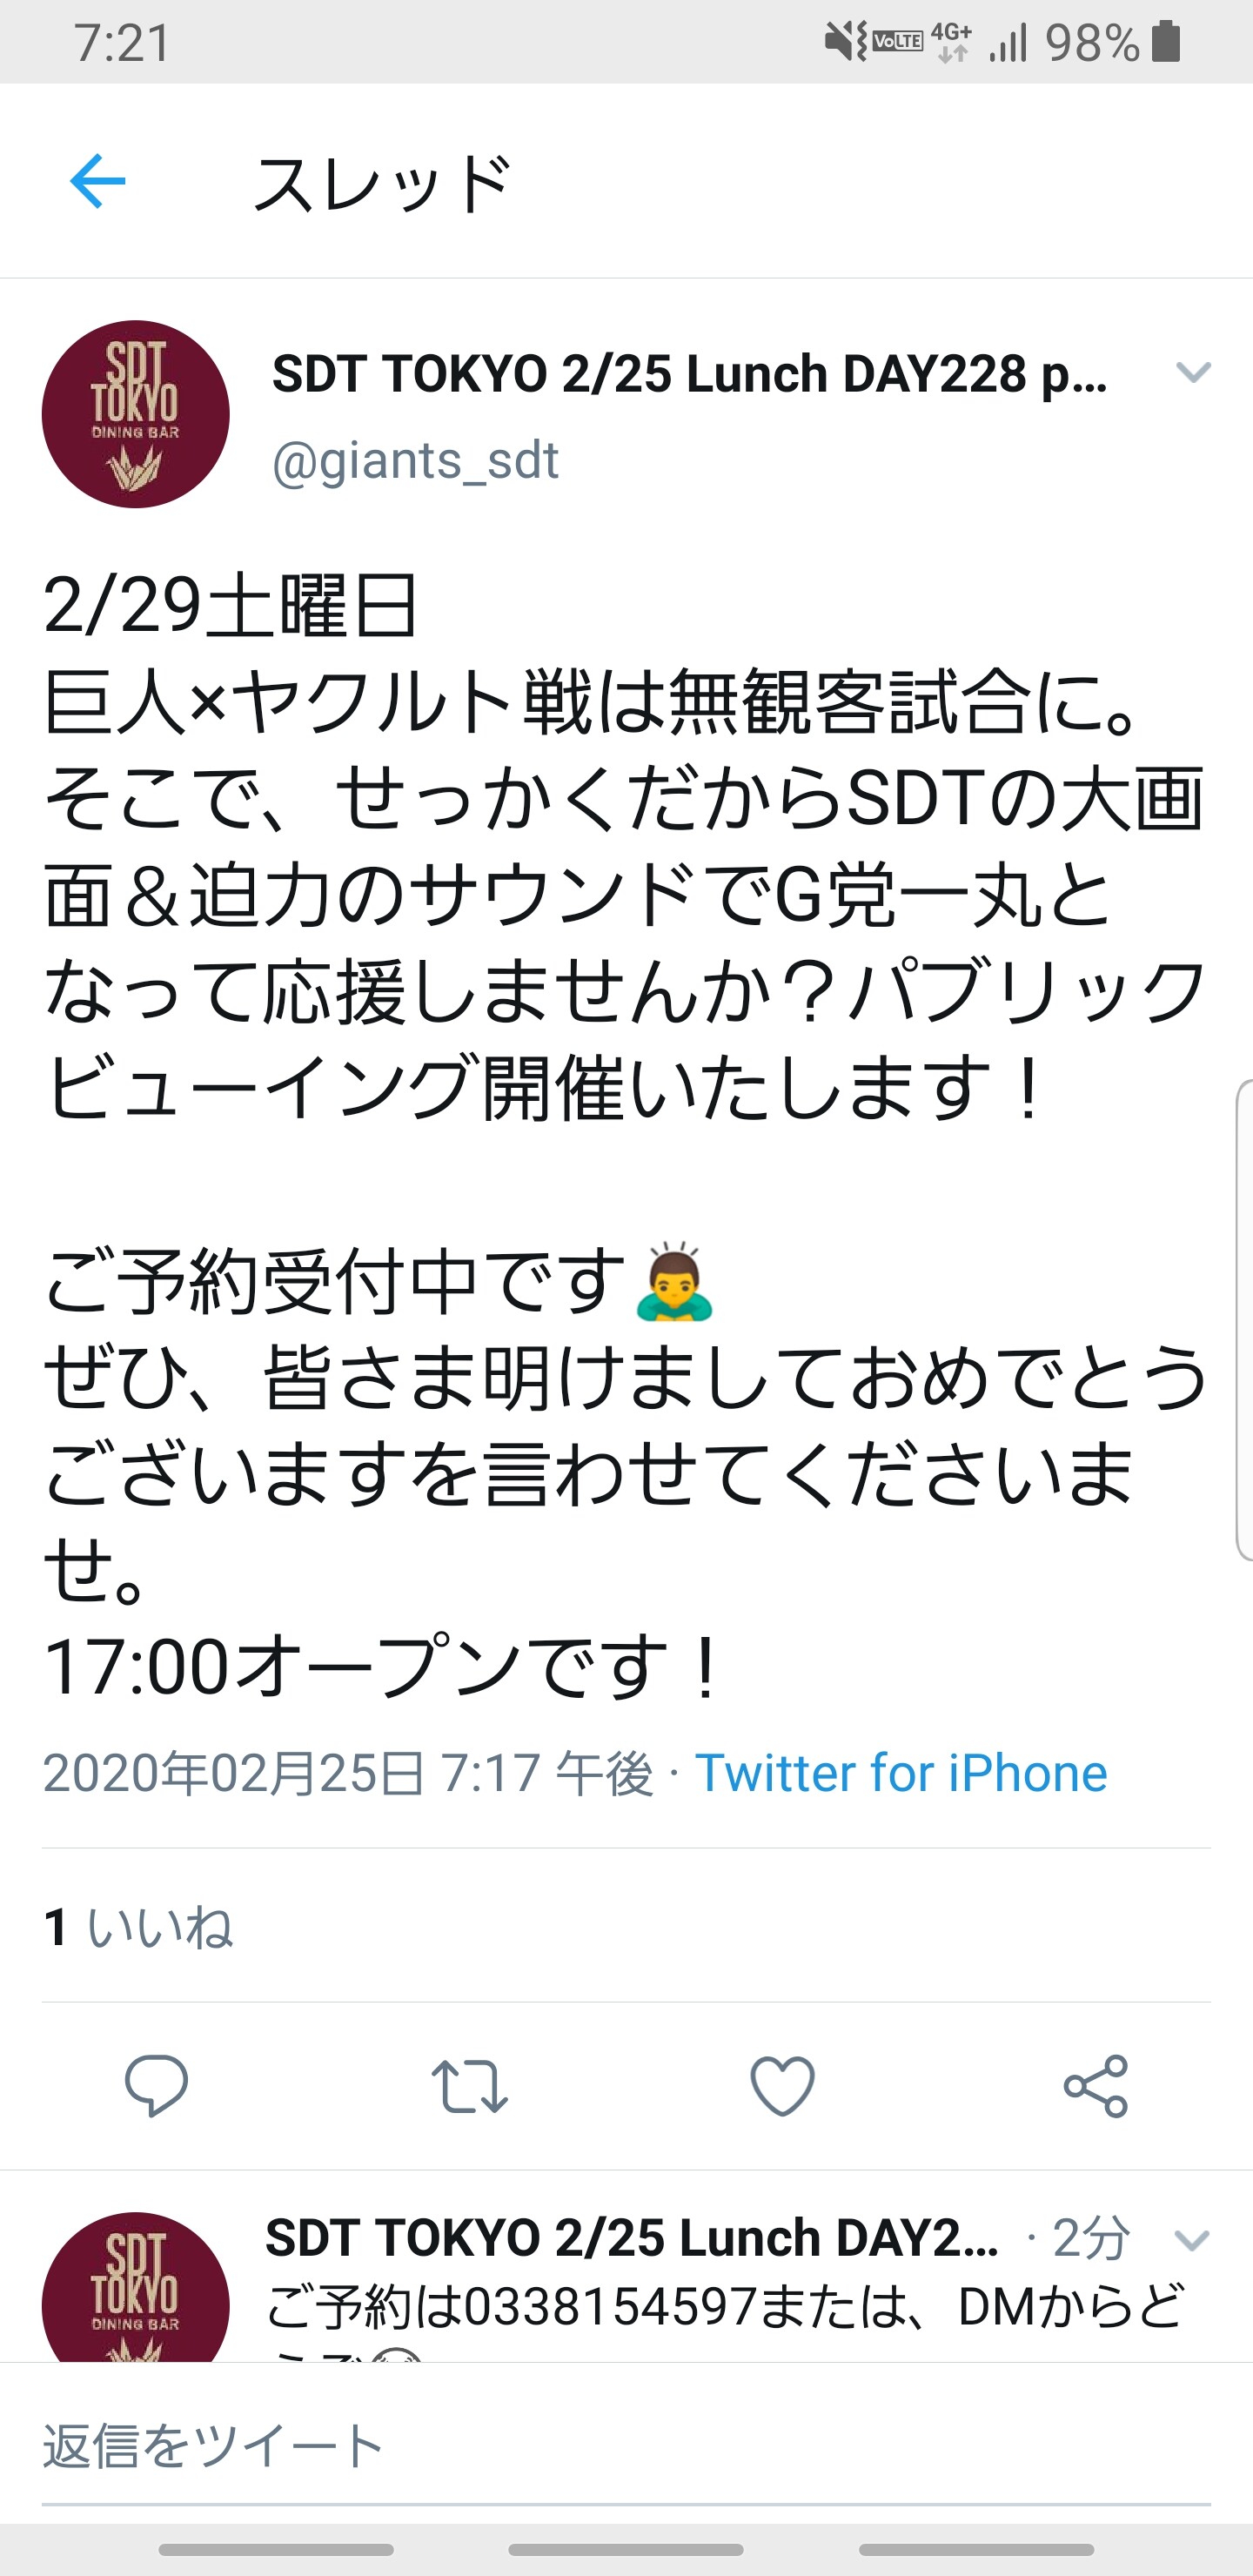The height and width of the screenshot is (2576, 1253).
Task: Tap the @giants_sdt handle
Action: click(415, 461)
